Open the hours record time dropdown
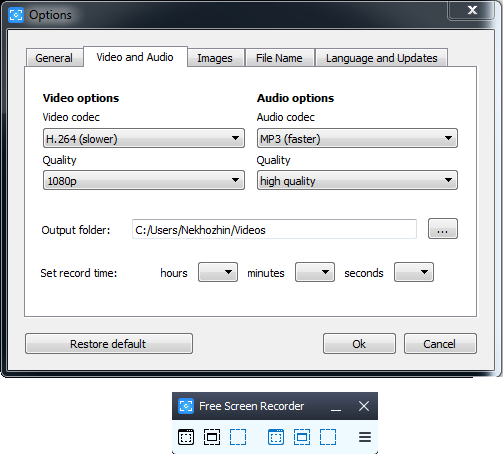The image size is (503, 457). point(218,272)
